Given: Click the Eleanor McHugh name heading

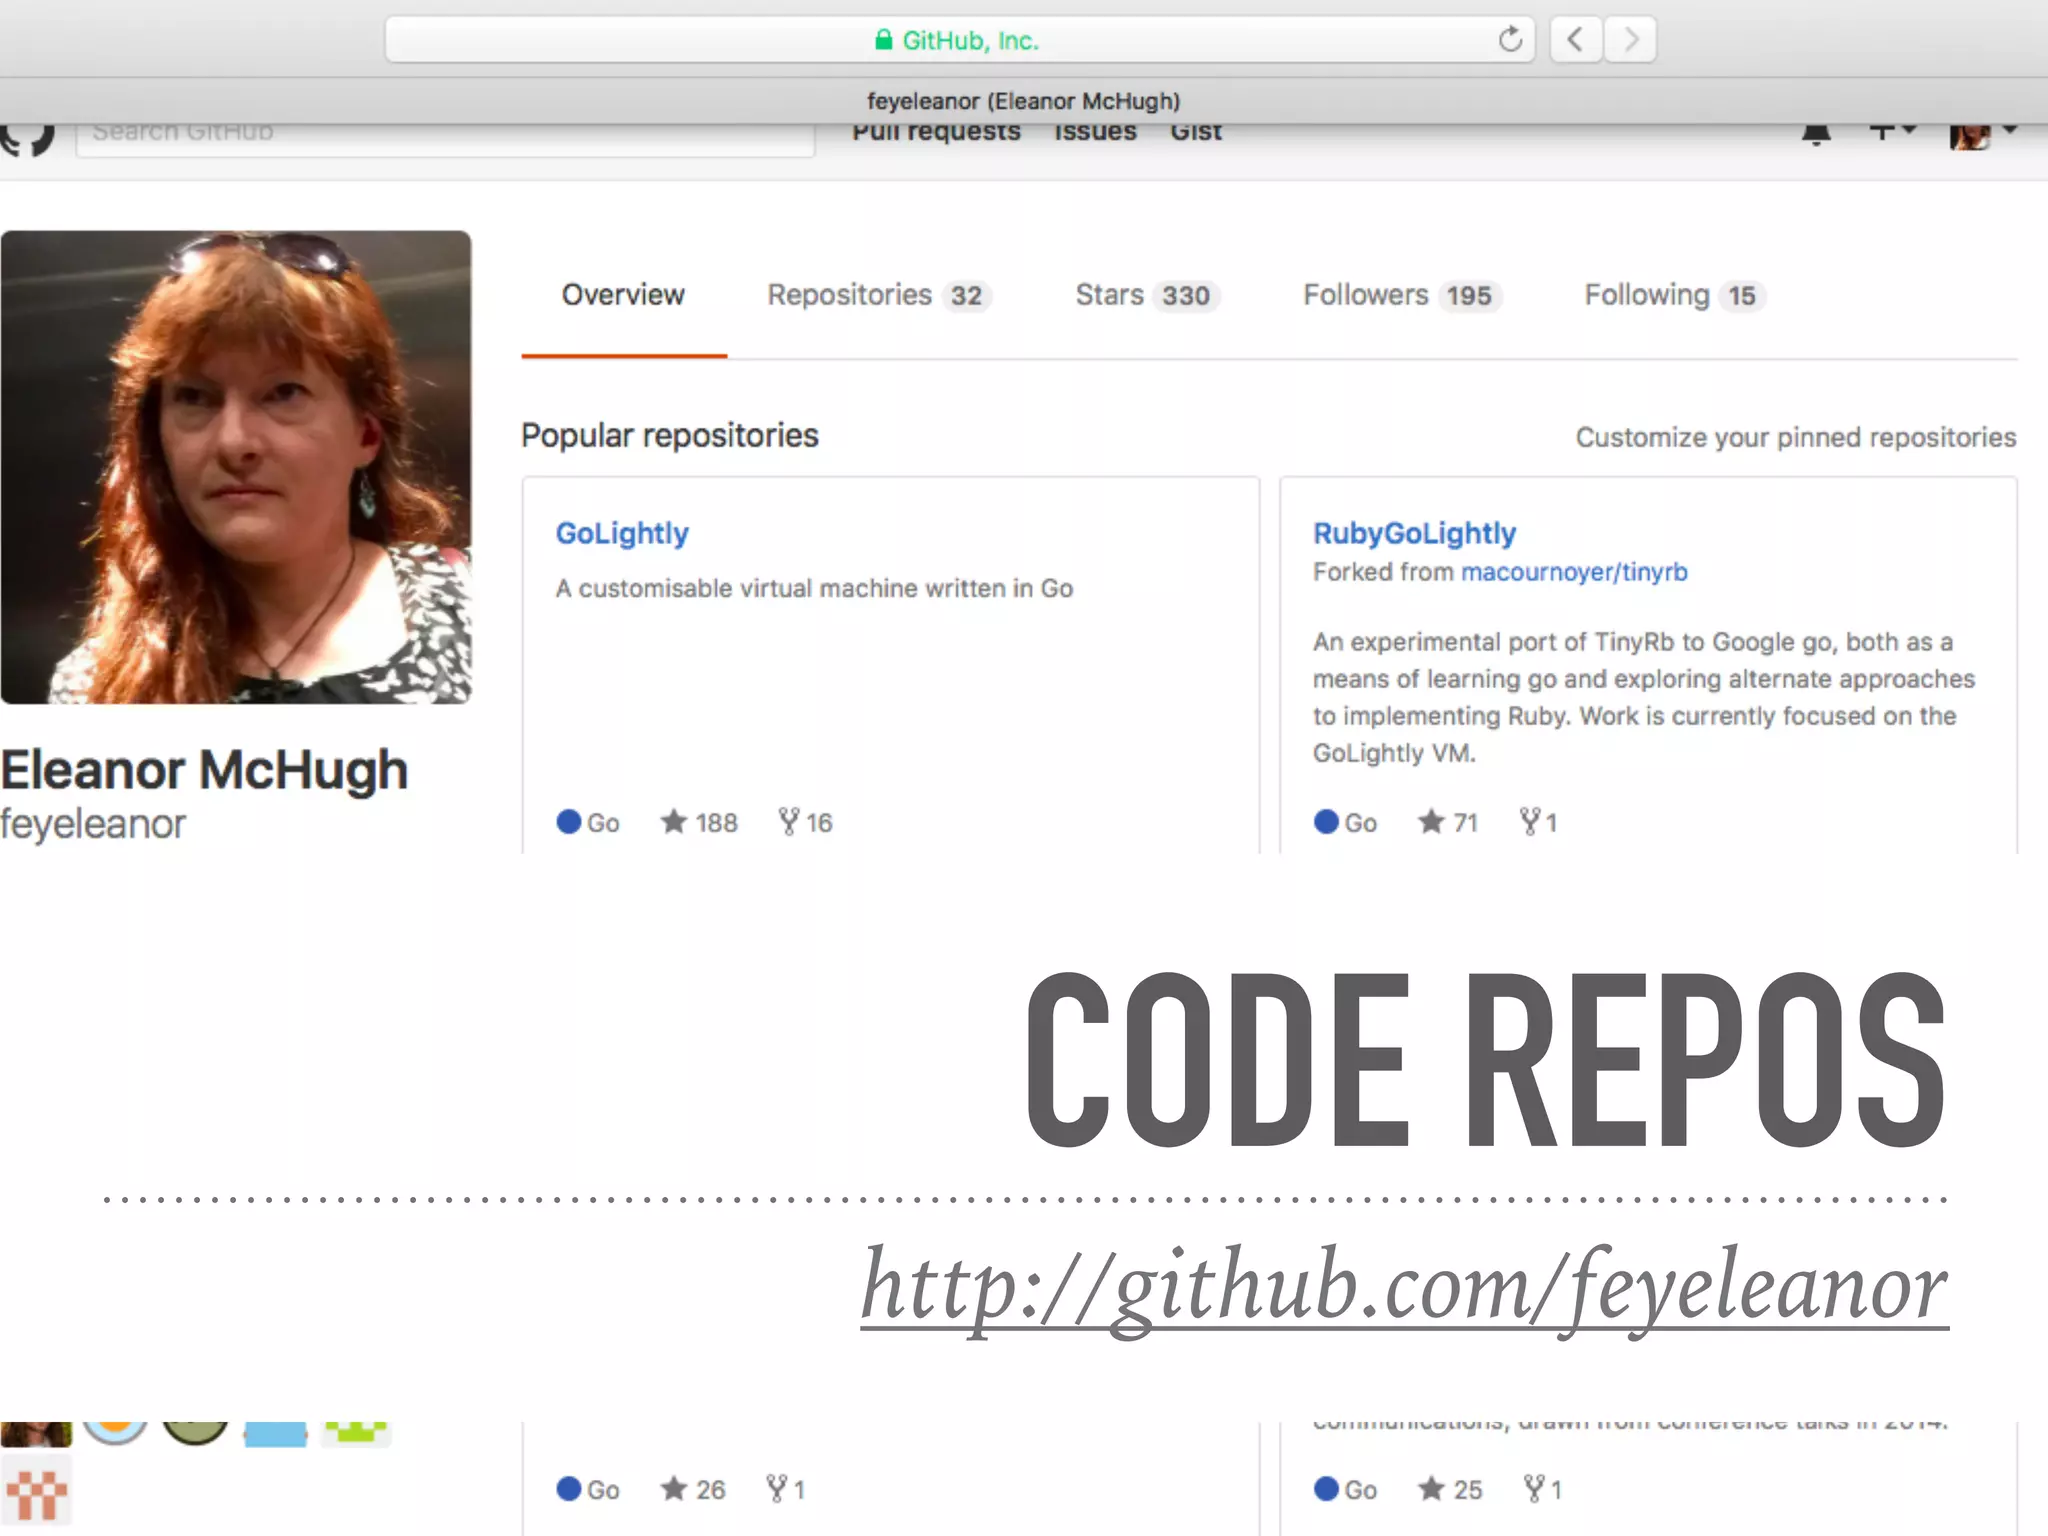Looking at the screenshot, I should click(205, 770).
